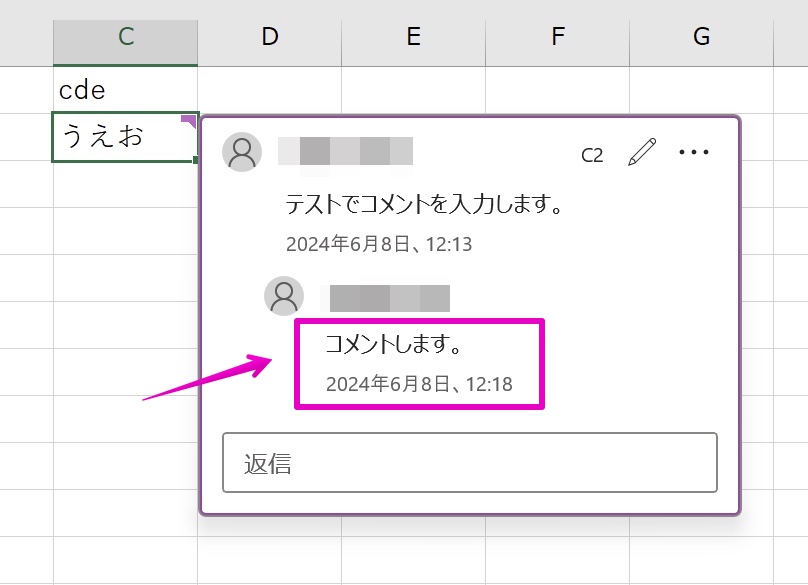Select the cell containing うえお
The height and width of the screenshot is (585, 808).
pyautogui.click(x=125, y=137)
